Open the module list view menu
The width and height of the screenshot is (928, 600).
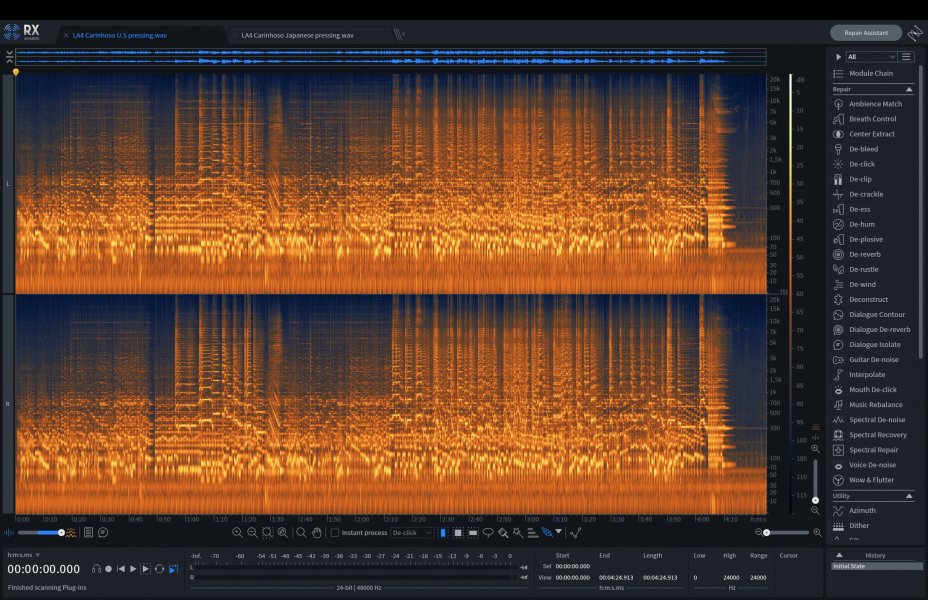[906, 57]
